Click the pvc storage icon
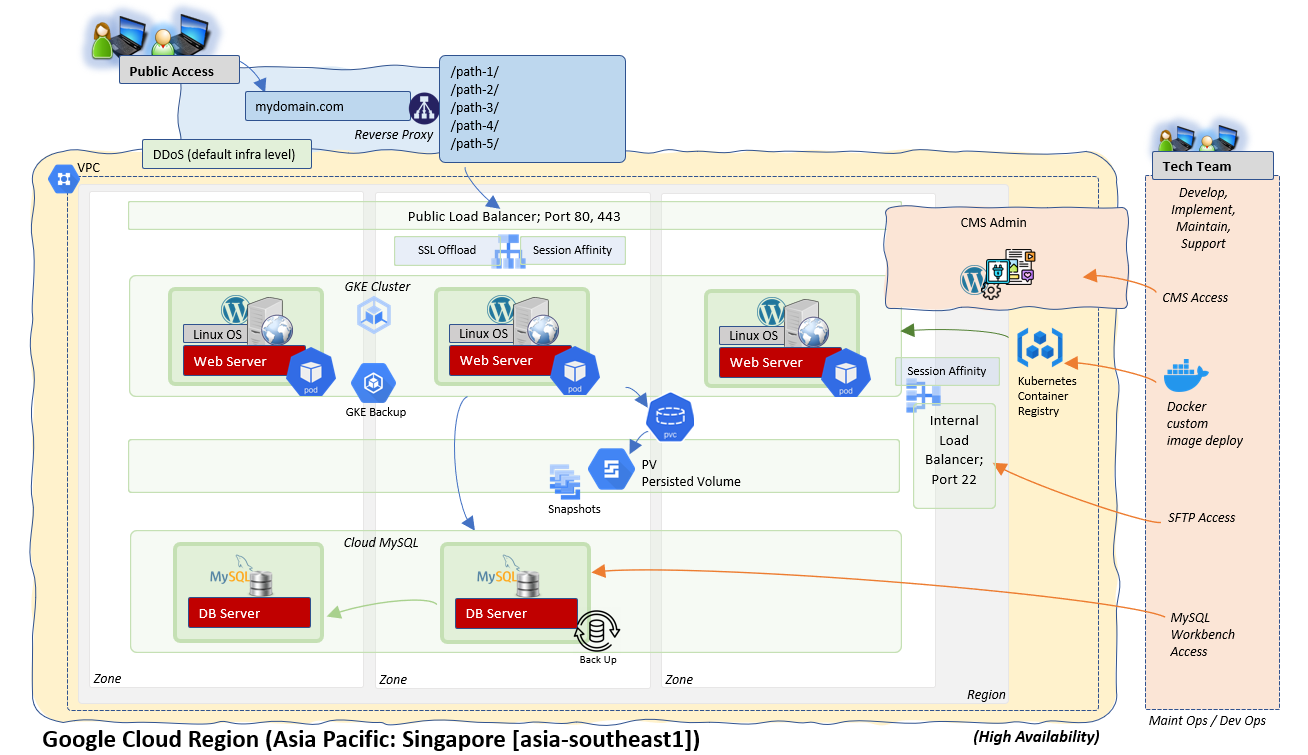Screen dimensions: 1308x755 point(670,416)
